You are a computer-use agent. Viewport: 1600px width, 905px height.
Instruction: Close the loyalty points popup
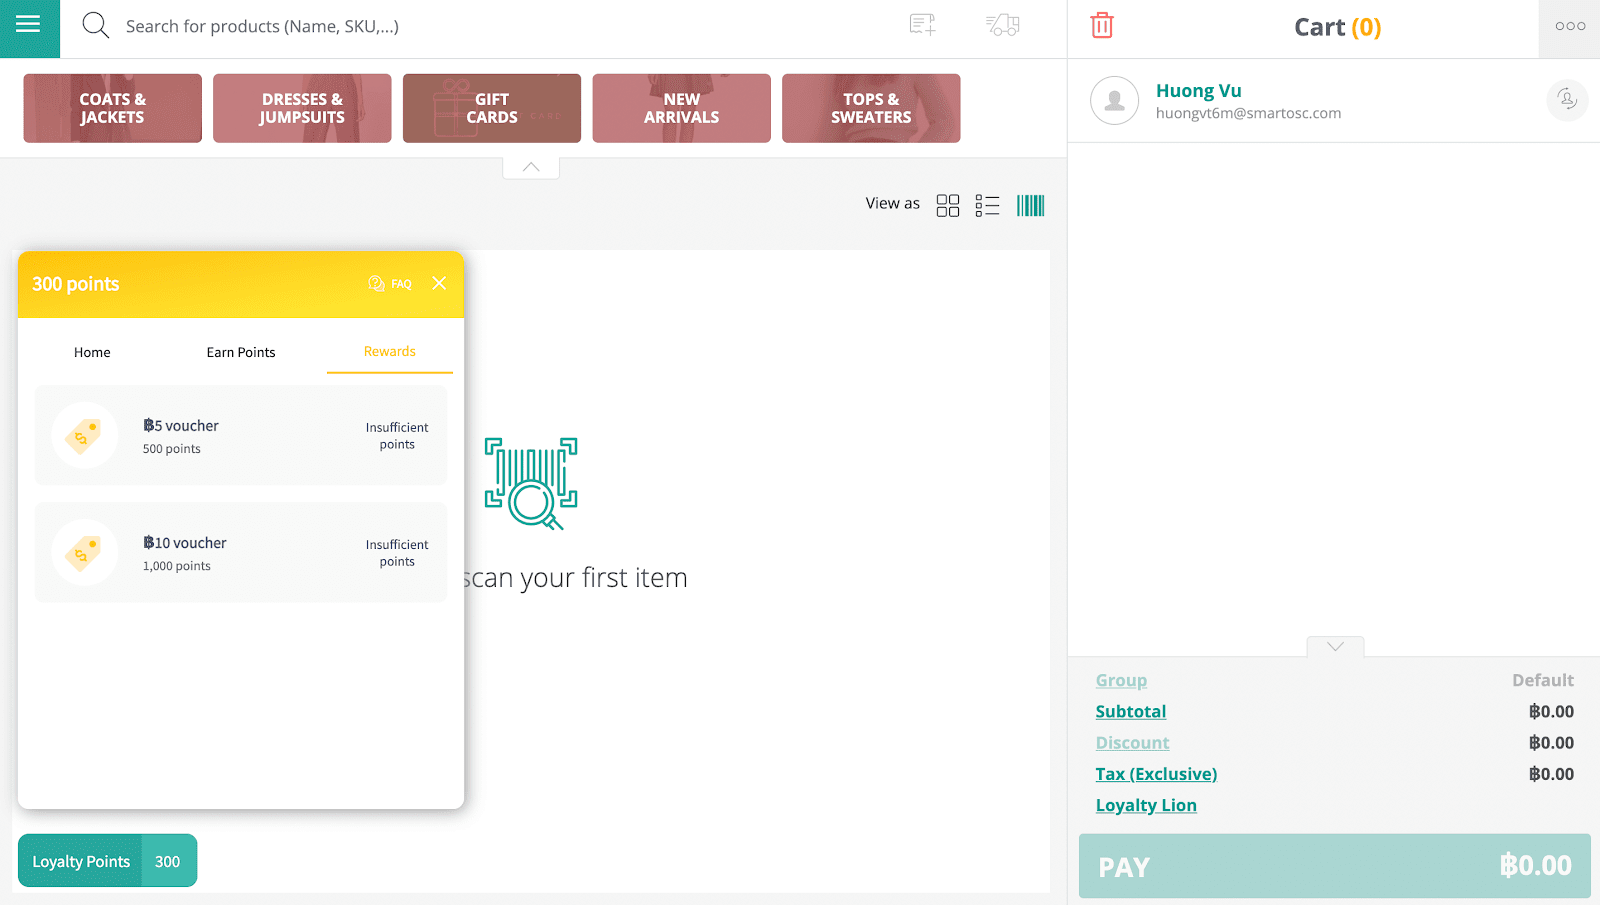pos(439,284)
